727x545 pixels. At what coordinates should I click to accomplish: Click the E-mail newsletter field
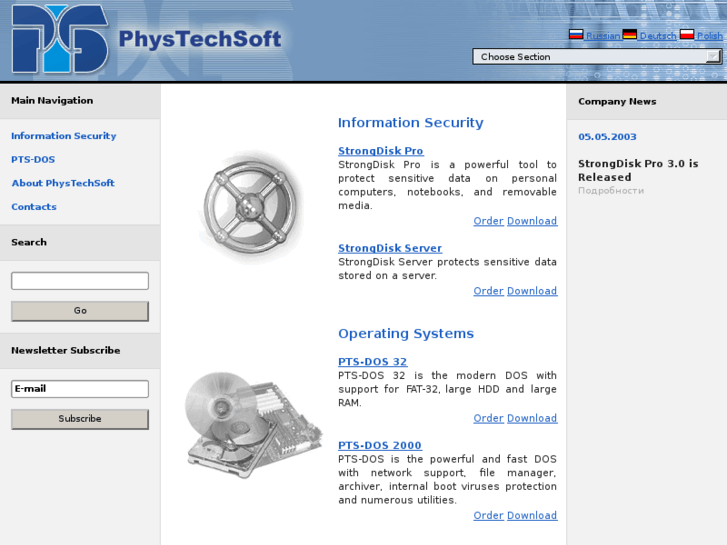pos(80,389)
